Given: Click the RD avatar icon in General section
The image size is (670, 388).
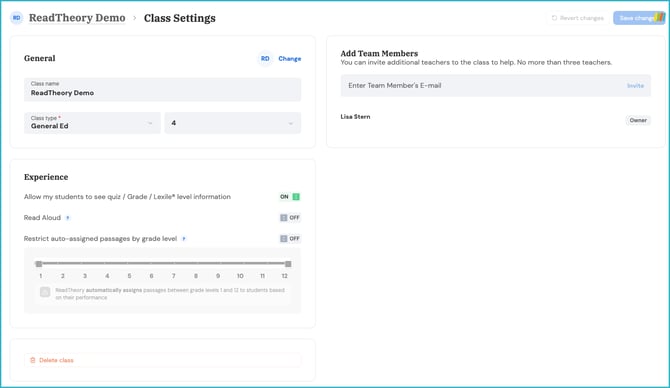Looking at the screenshot, I should pyautogui.click(x=265, y=59).
